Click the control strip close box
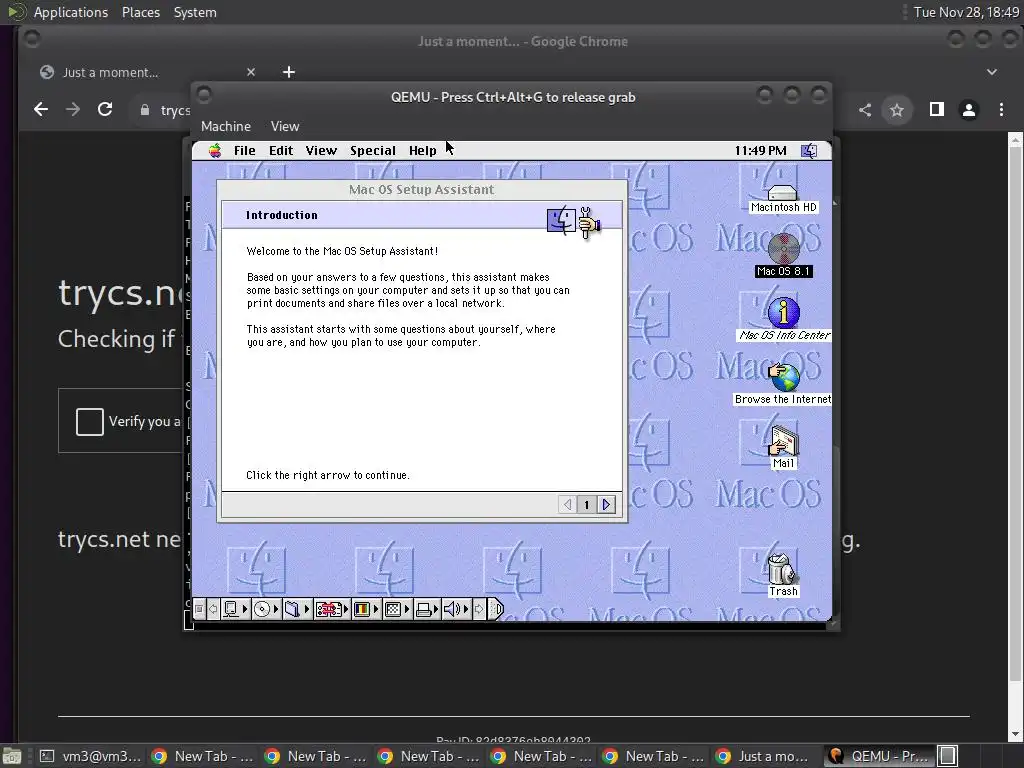This screenshot has height=768, width=1024. [x=199, y=609]
